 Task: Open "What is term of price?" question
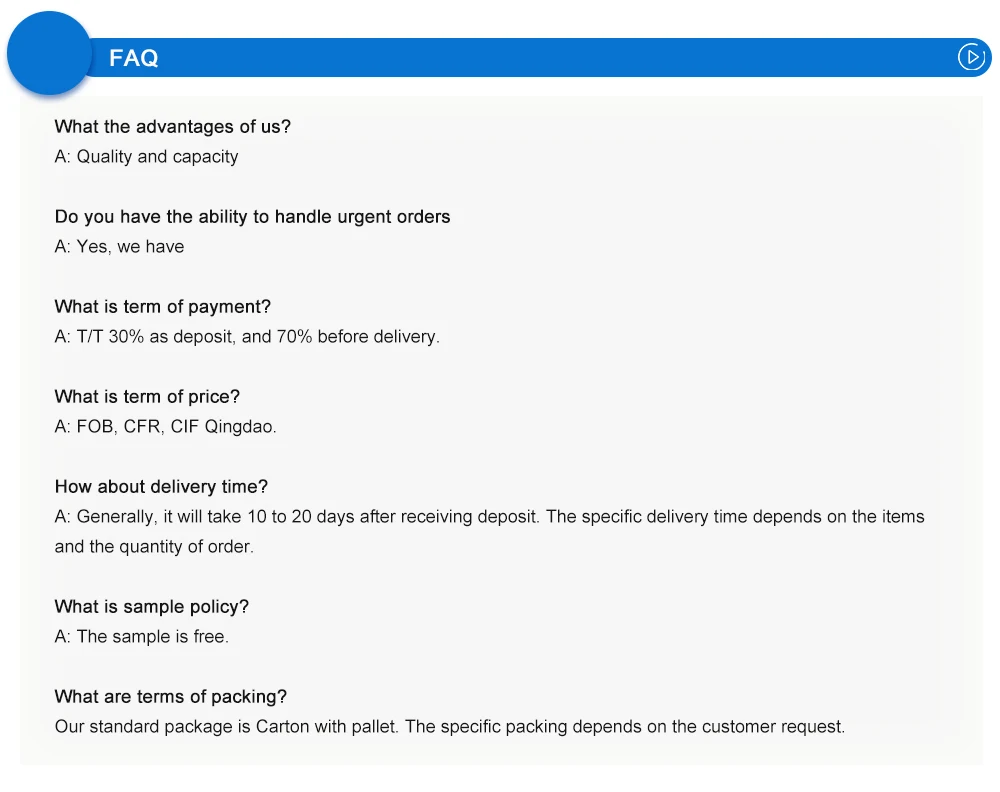(x=147, y=397)
